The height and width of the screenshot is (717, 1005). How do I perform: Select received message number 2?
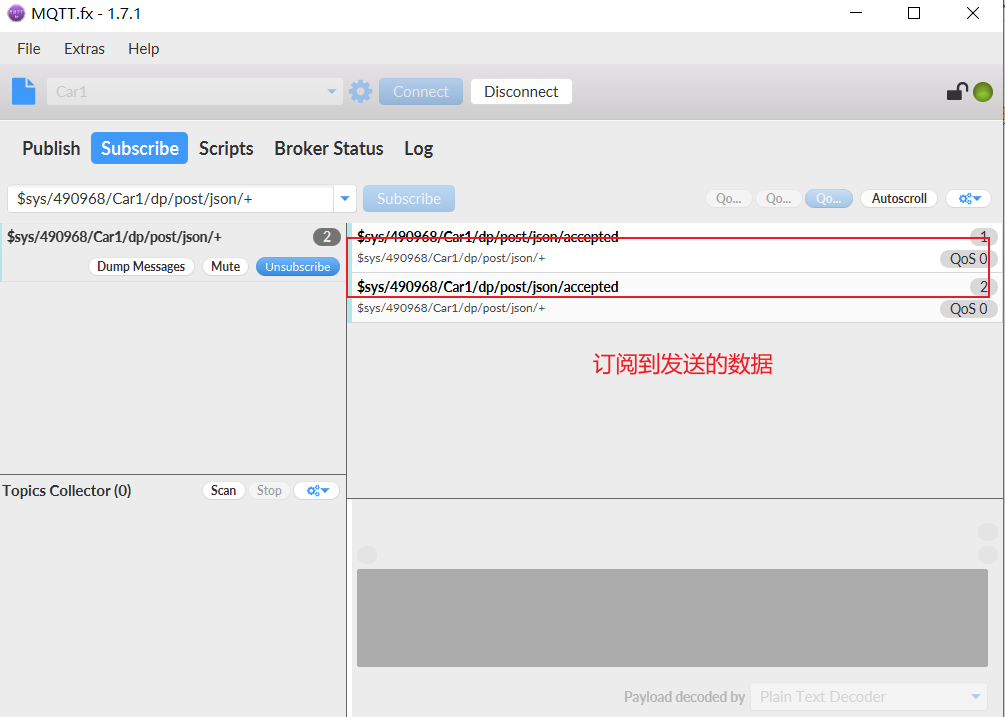click(x=674, y=297)
